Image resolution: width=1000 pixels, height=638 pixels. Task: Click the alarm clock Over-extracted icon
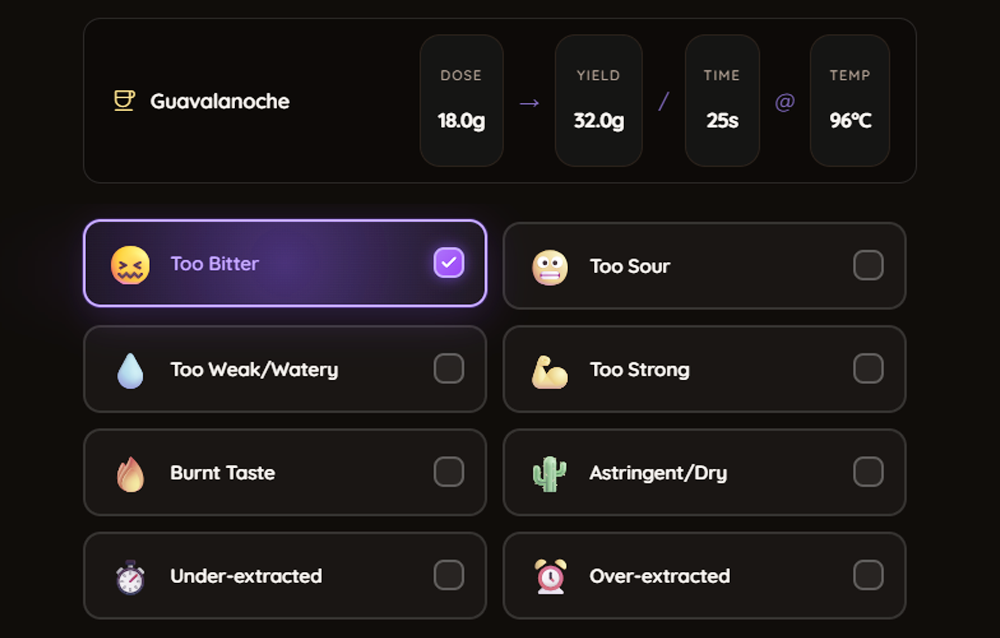pyautogui.click(x=550, y=577)
